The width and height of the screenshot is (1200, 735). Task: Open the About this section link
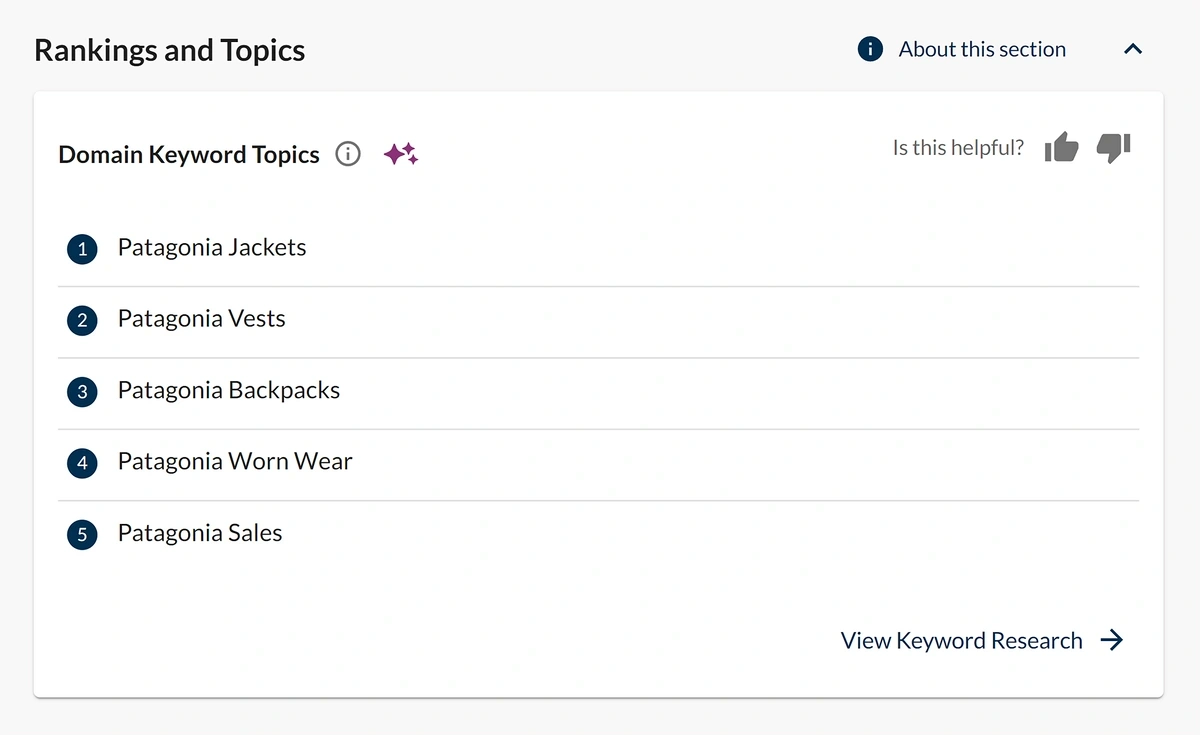(982, 49)
